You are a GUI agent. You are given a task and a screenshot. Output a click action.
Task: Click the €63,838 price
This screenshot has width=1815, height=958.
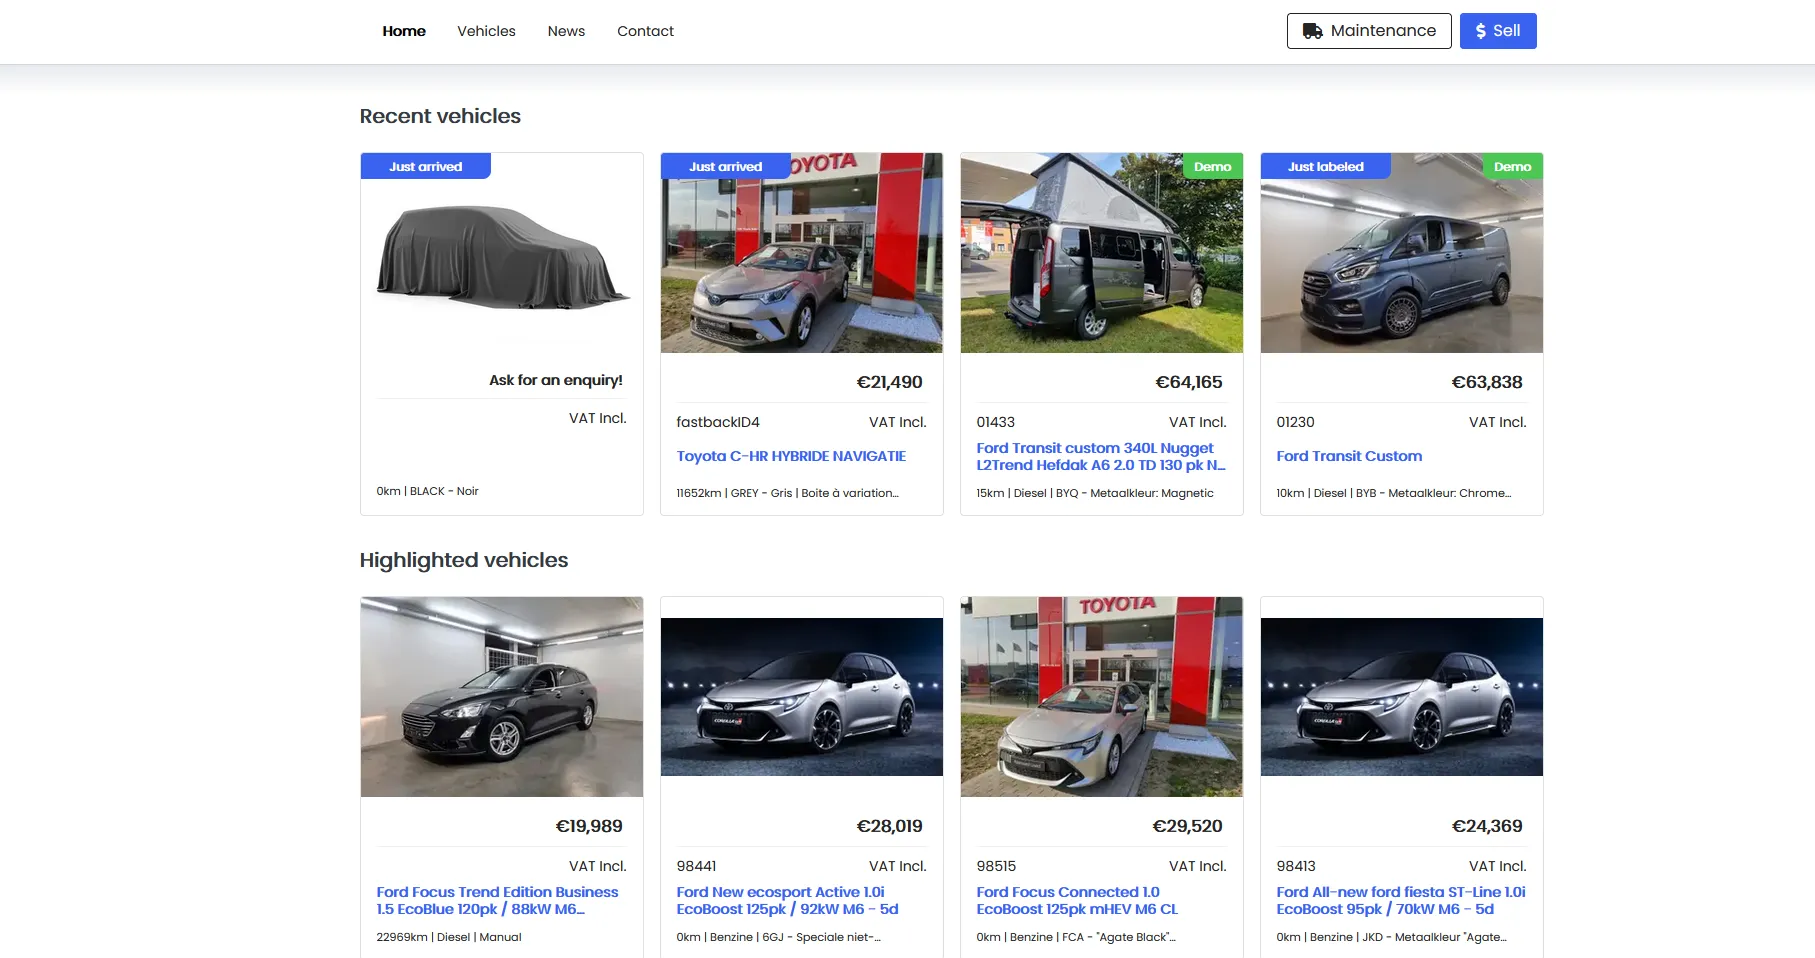(1487, 382)
